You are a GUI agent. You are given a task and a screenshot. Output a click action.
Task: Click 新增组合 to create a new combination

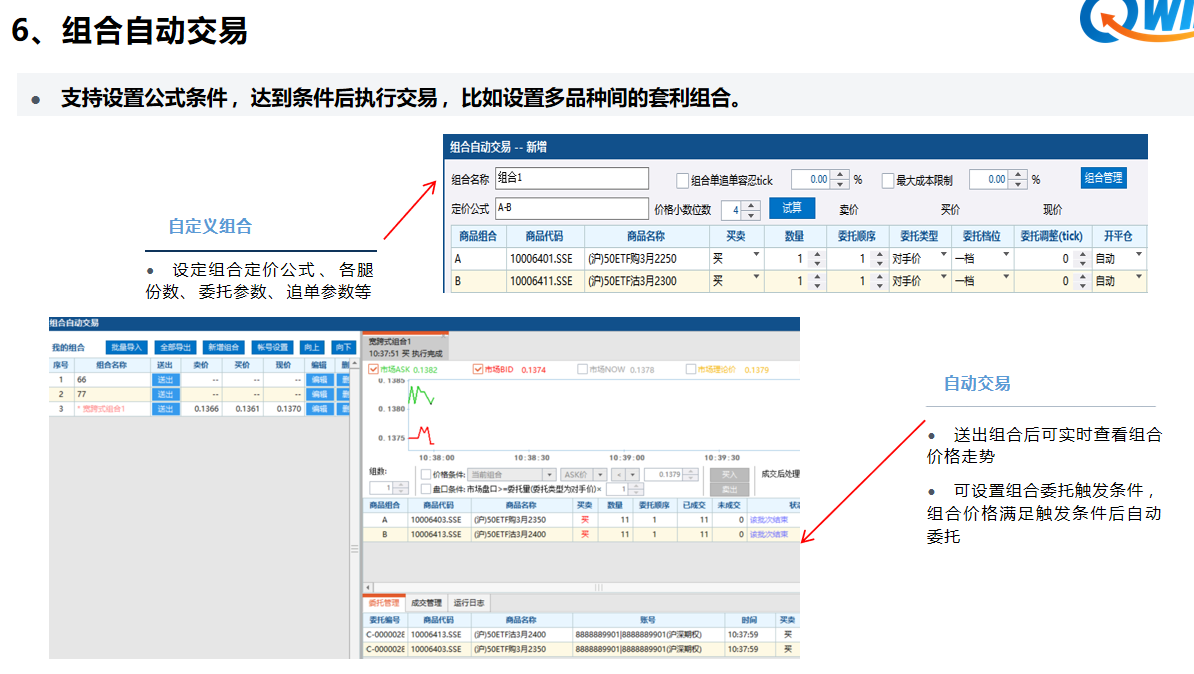[225, 347]
